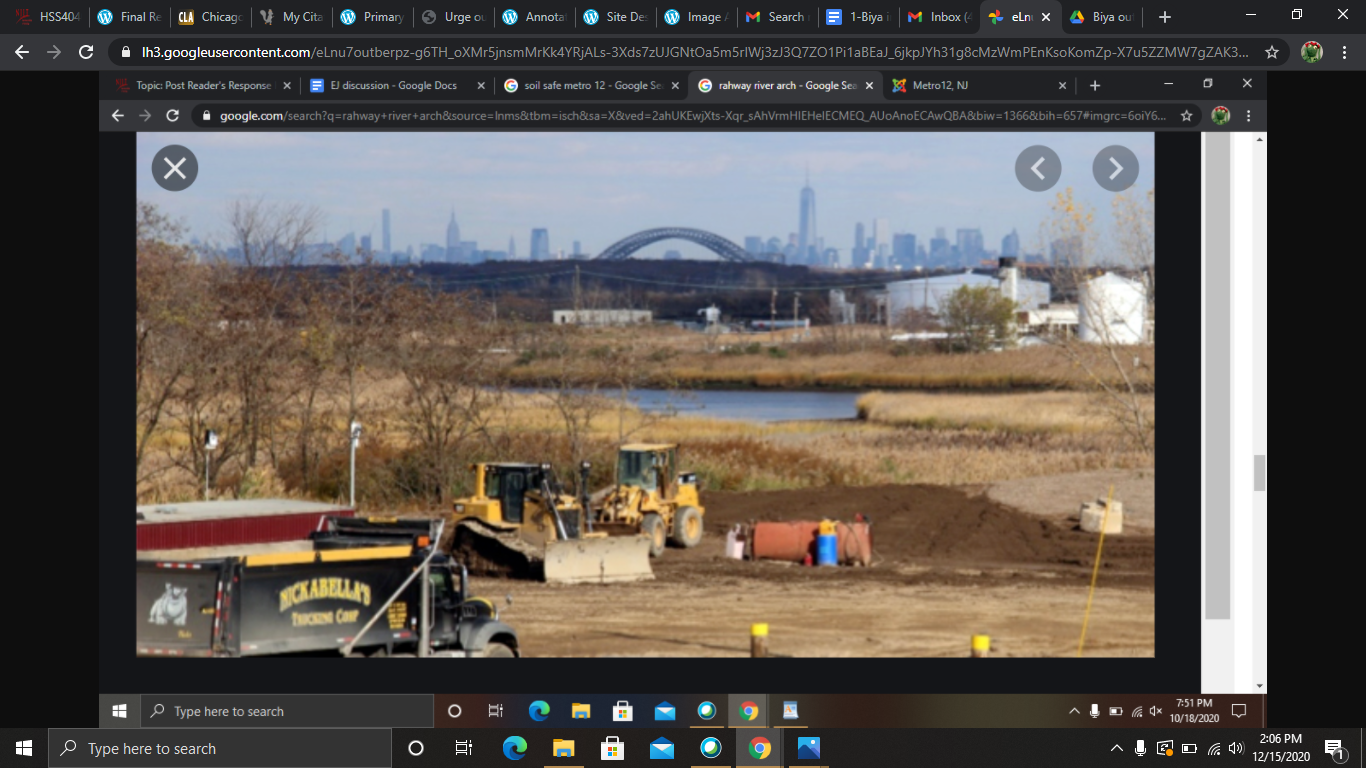
Task: Click the round X close button on the photo
Action: (175, 168)
